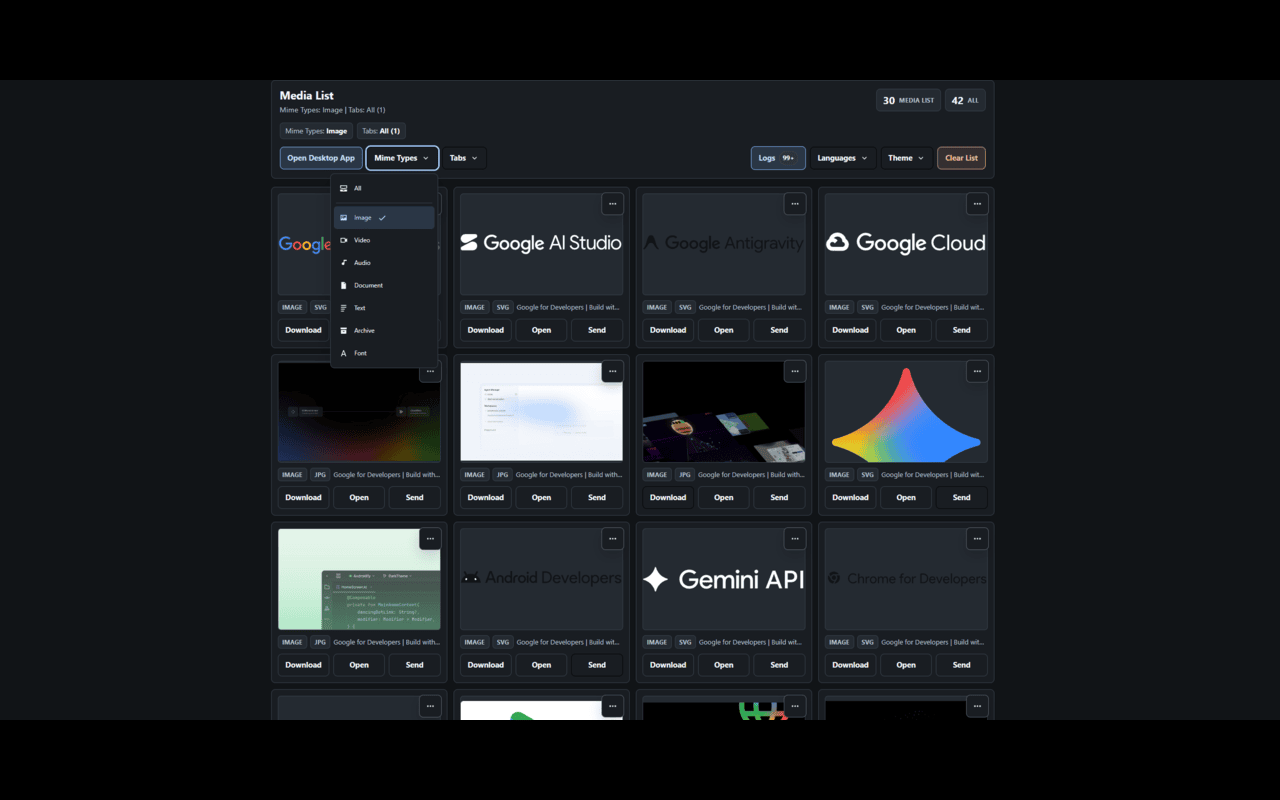
Task: Download the dark rainbow glow JPG
Action: click(303, 497)
